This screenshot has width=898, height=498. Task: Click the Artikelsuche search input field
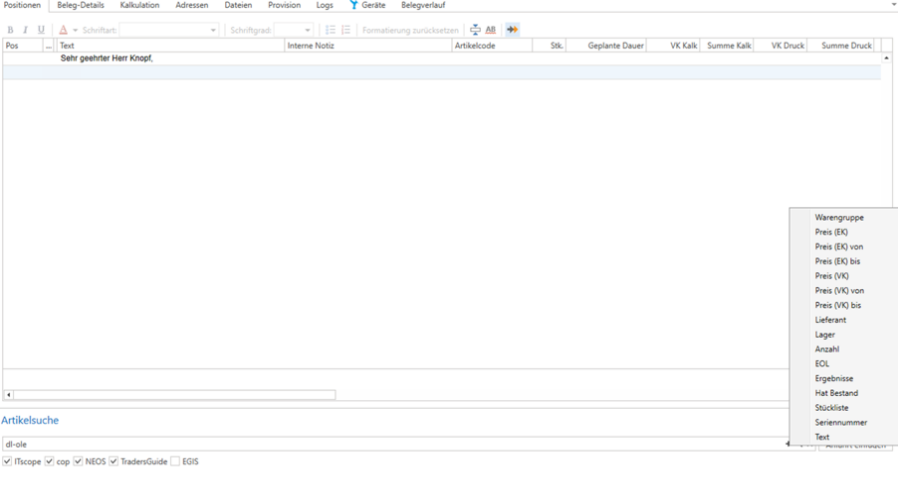[390, 444]
